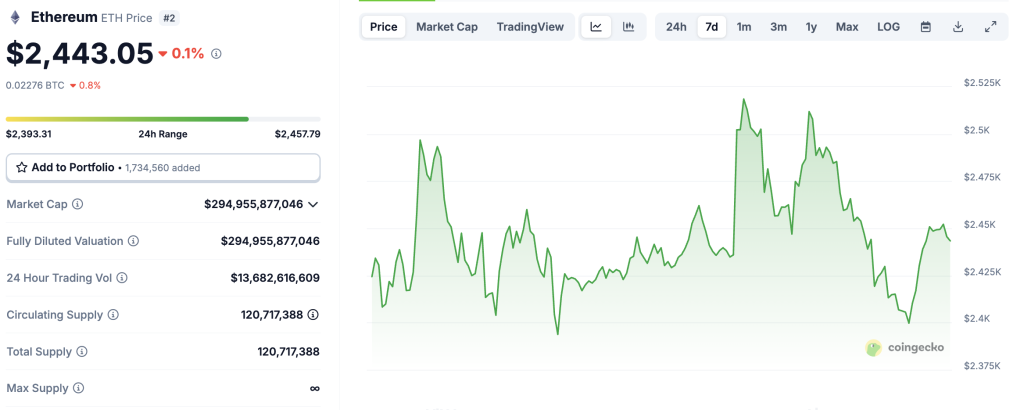Screen dimensions: 1024x410
Task: Click the Total Supply 120,717,388 value
Action: 289,352
